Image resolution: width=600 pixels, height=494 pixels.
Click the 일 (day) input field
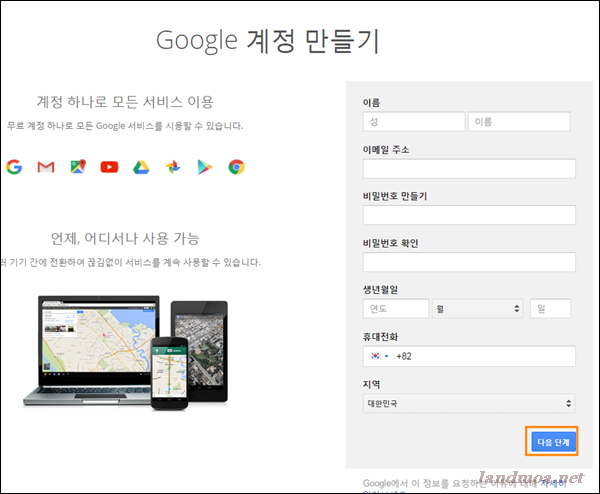pos(551,308)
